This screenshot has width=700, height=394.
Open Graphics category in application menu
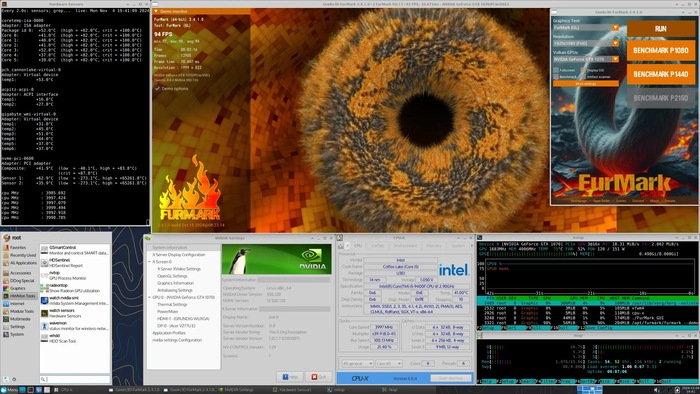coord(19,288)
